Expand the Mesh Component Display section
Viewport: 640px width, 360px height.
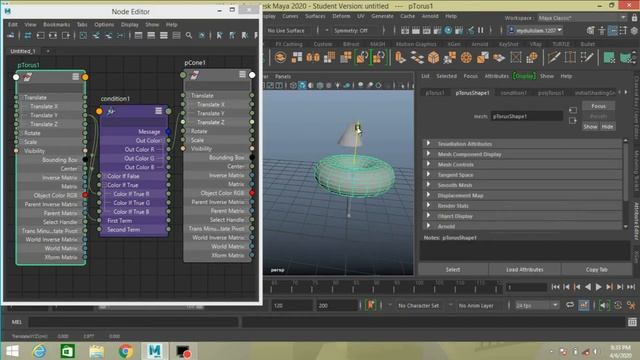[x=428, y=154]
